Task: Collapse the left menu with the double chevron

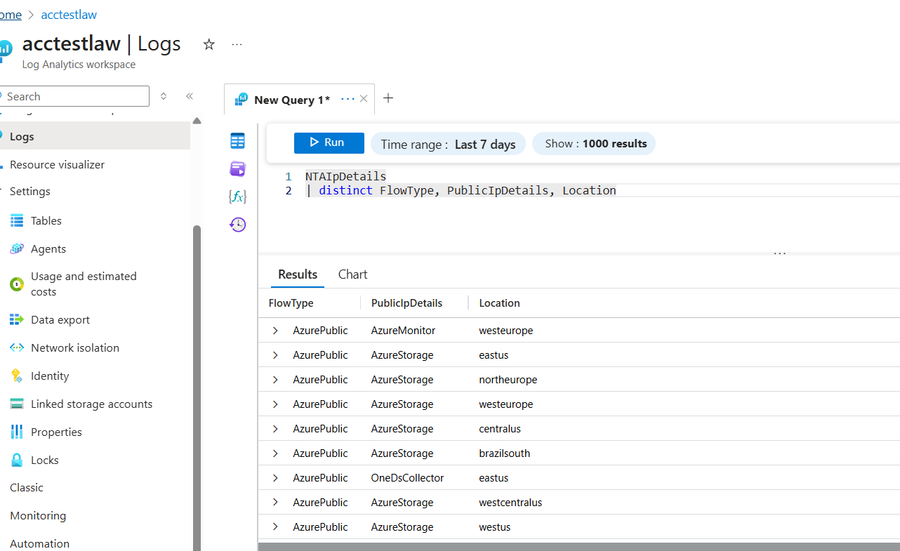Action: coord(189,96)
